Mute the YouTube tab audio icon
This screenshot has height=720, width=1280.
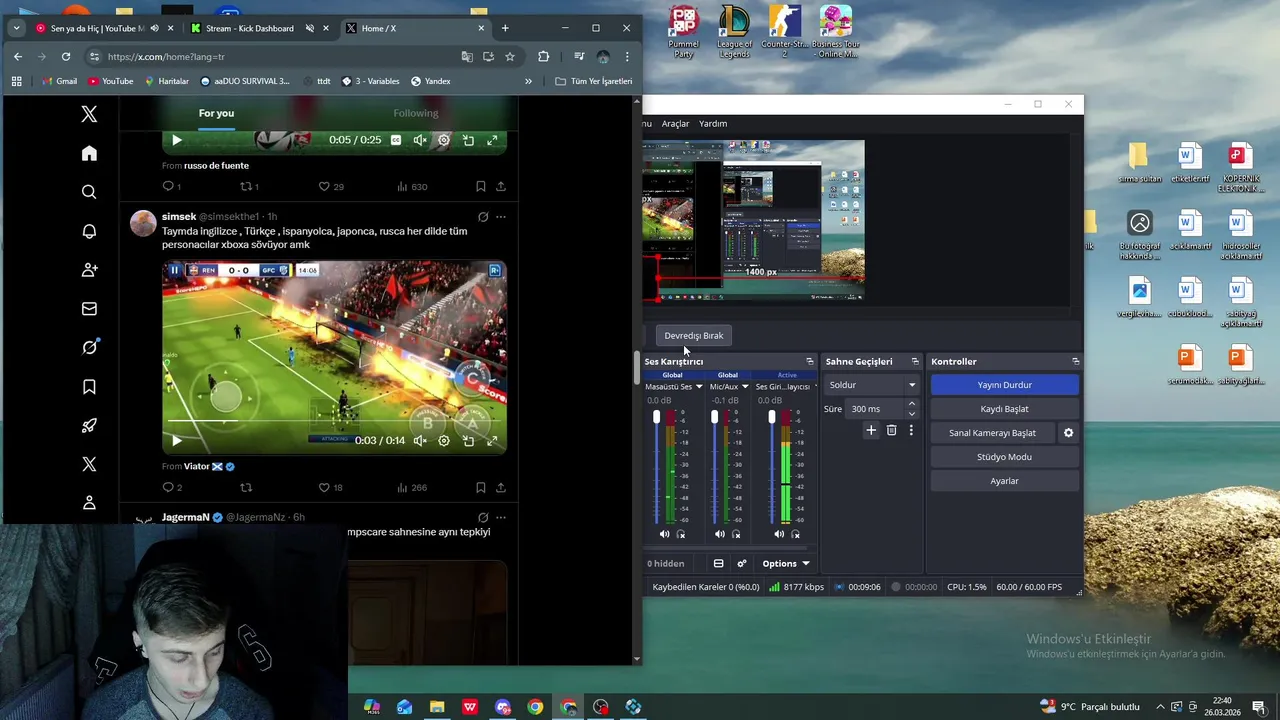[x=154, y=28]
